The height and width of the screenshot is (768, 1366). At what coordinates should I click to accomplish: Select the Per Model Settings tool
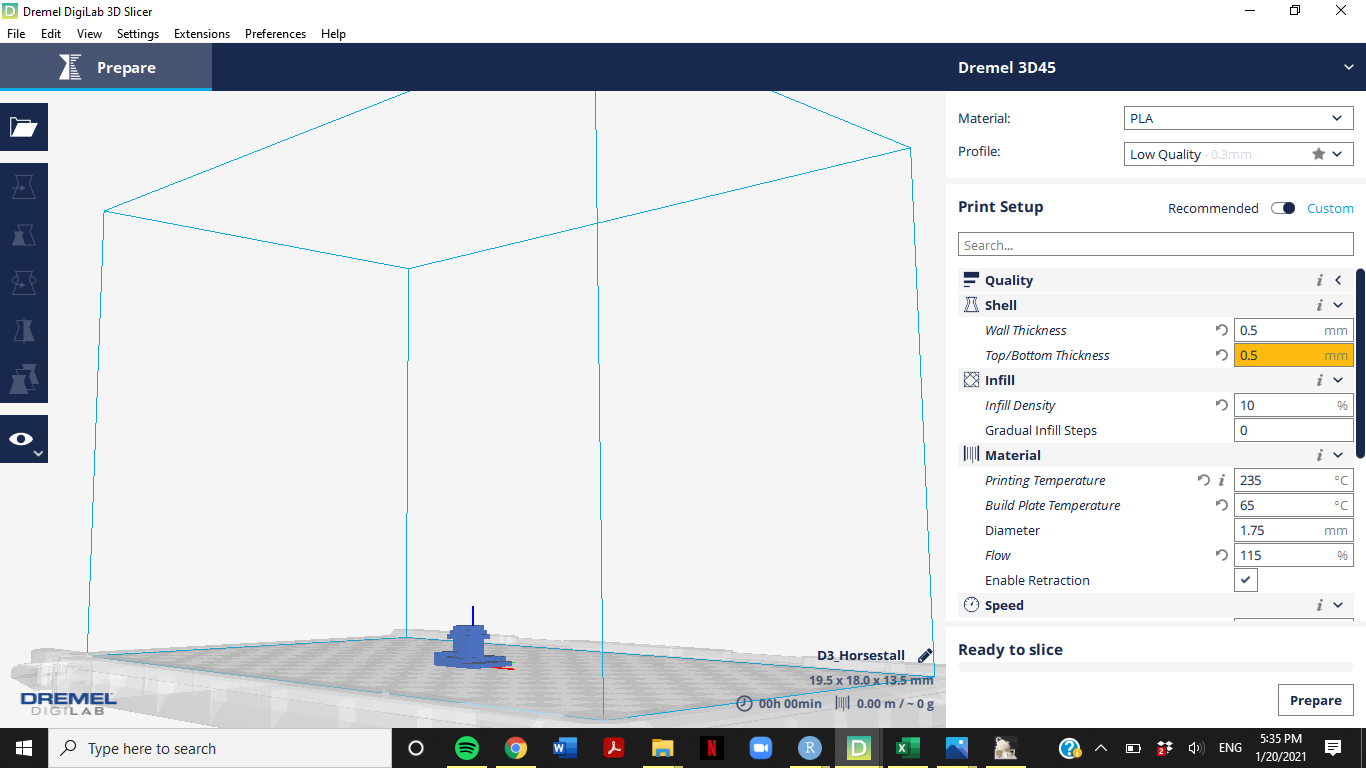(23, 379)
